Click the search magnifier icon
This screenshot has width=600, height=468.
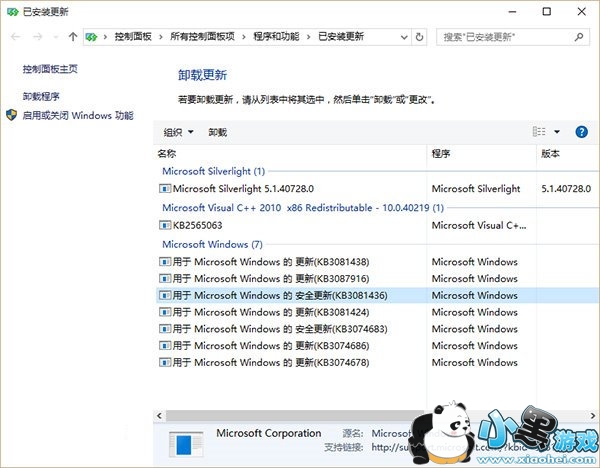pos(579,37)
